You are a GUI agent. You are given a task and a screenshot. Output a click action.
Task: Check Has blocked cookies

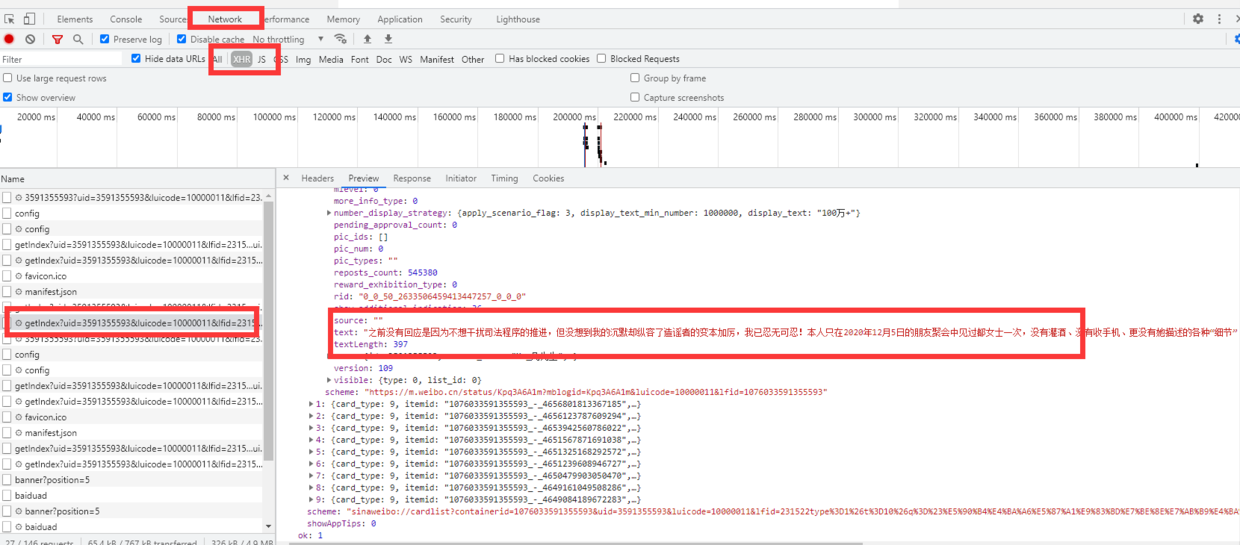click(500, 59)
